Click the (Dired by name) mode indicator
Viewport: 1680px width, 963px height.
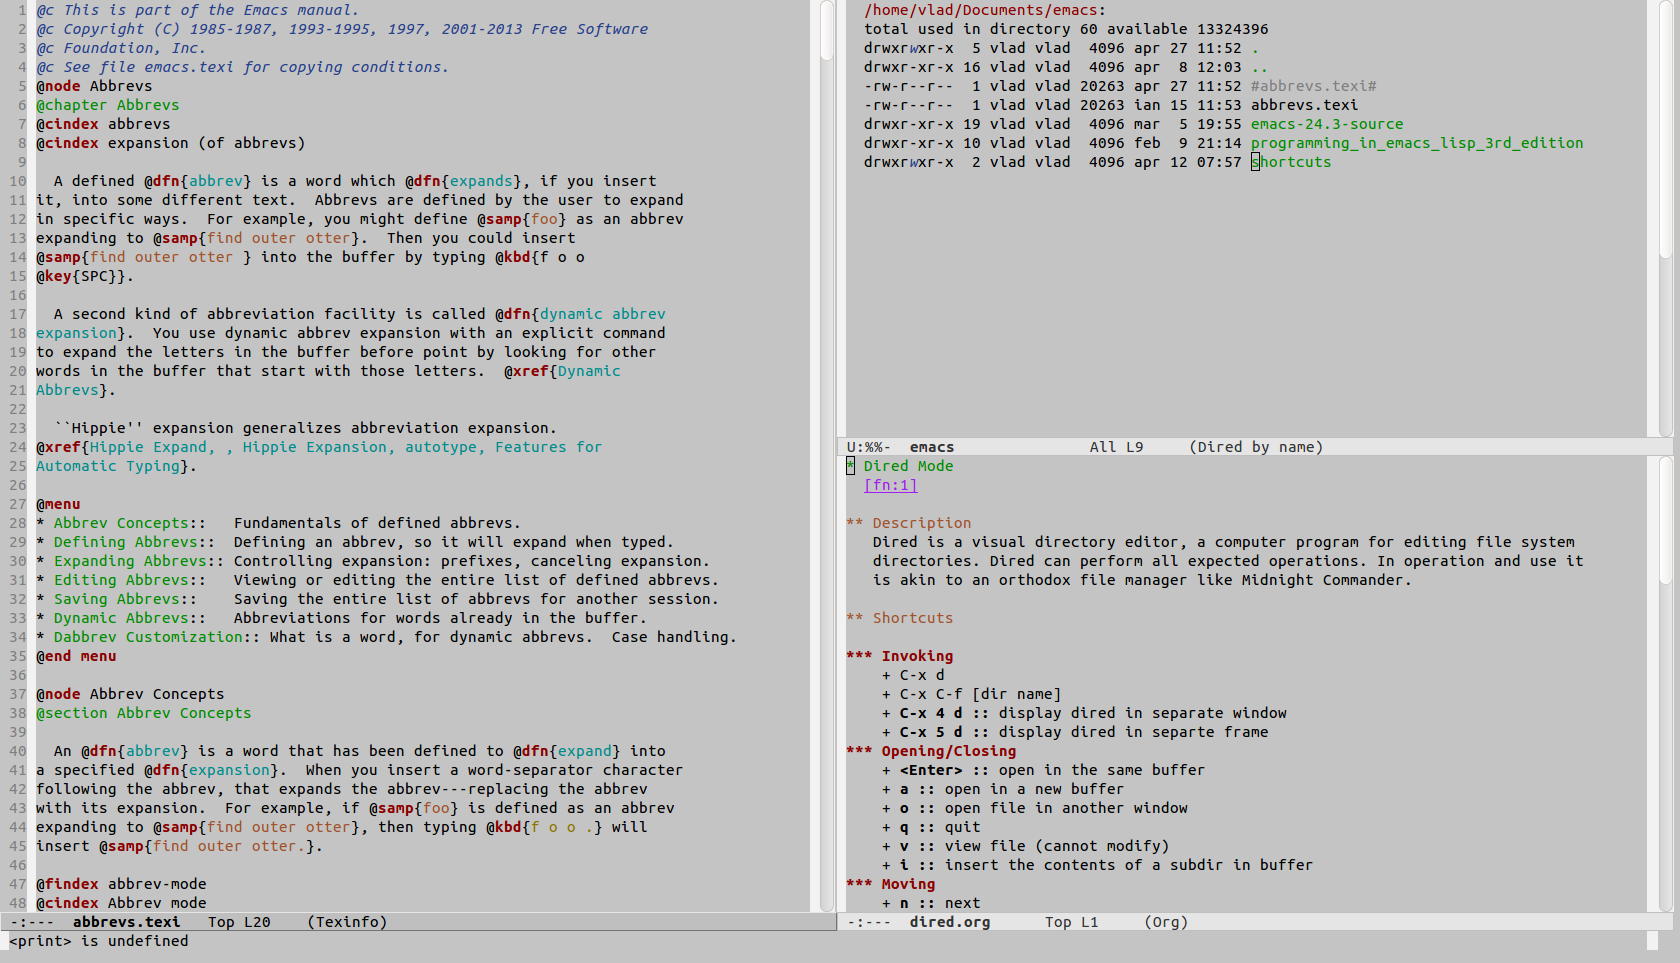click(x=1256, y=447)
